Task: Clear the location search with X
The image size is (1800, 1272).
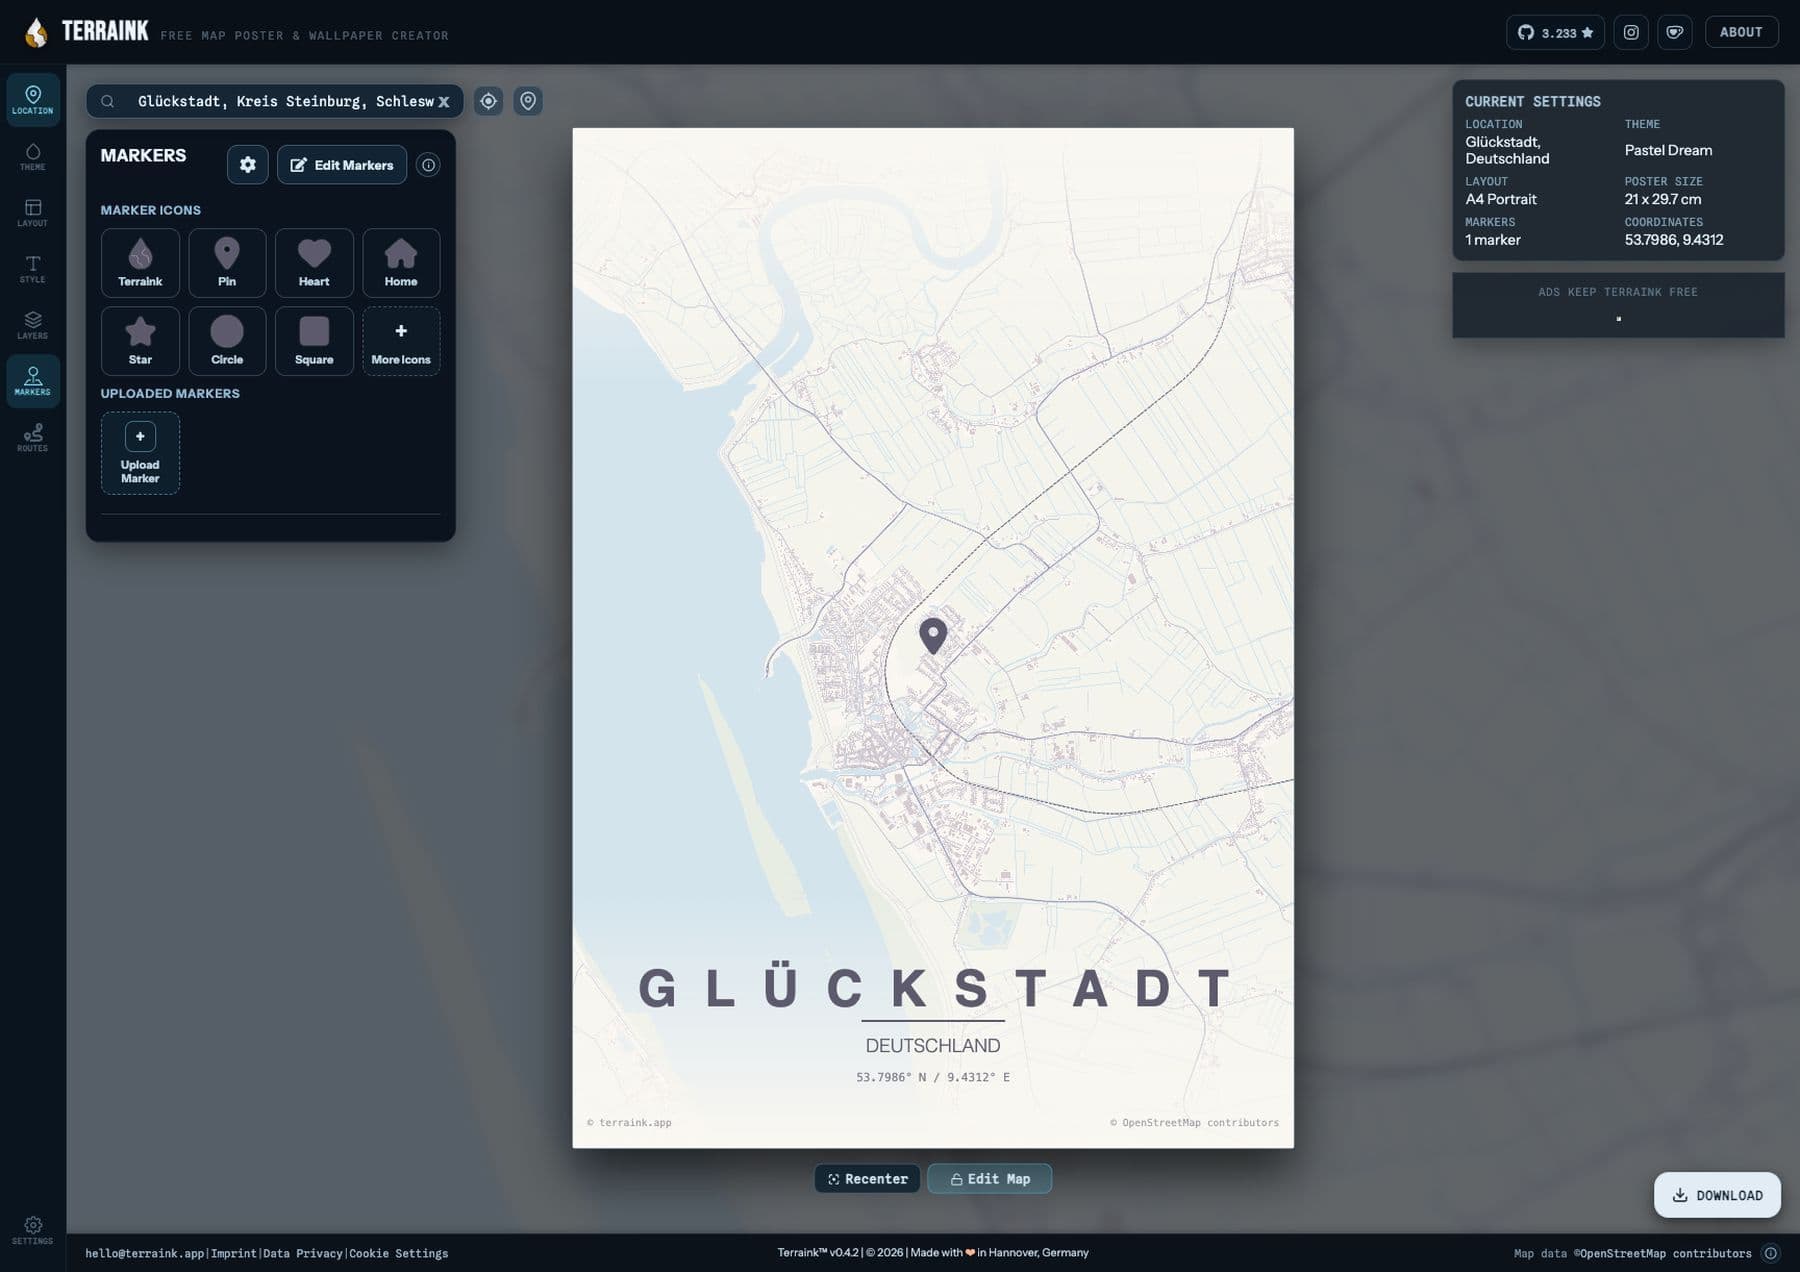Action: coord(444,102)
